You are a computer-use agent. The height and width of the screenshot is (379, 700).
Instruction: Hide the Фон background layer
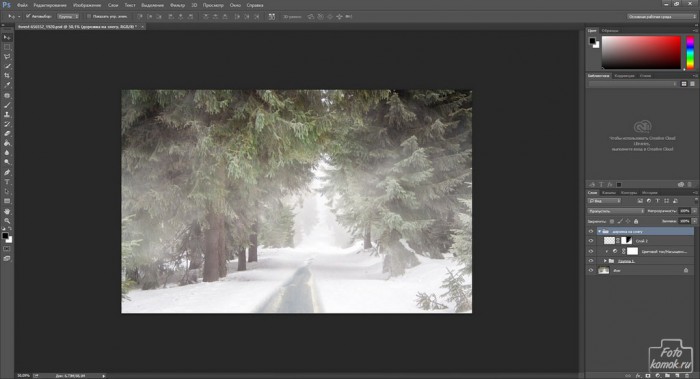point(591,270)
